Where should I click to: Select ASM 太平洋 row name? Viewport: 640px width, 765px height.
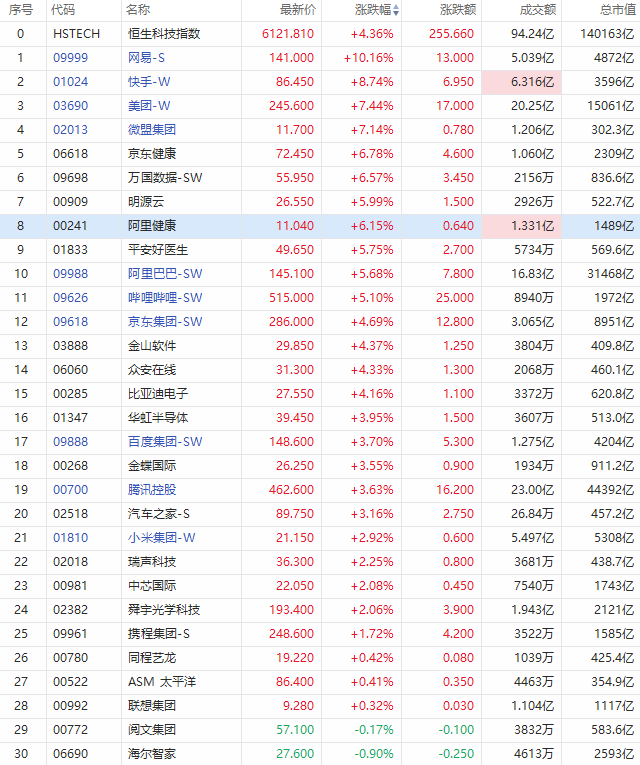click(x=161, y=682)
